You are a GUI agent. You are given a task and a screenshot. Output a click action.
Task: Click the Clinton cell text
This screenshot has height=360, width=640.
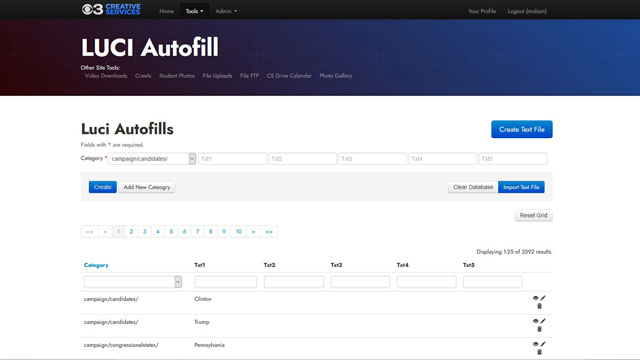(x=203, y=299)
